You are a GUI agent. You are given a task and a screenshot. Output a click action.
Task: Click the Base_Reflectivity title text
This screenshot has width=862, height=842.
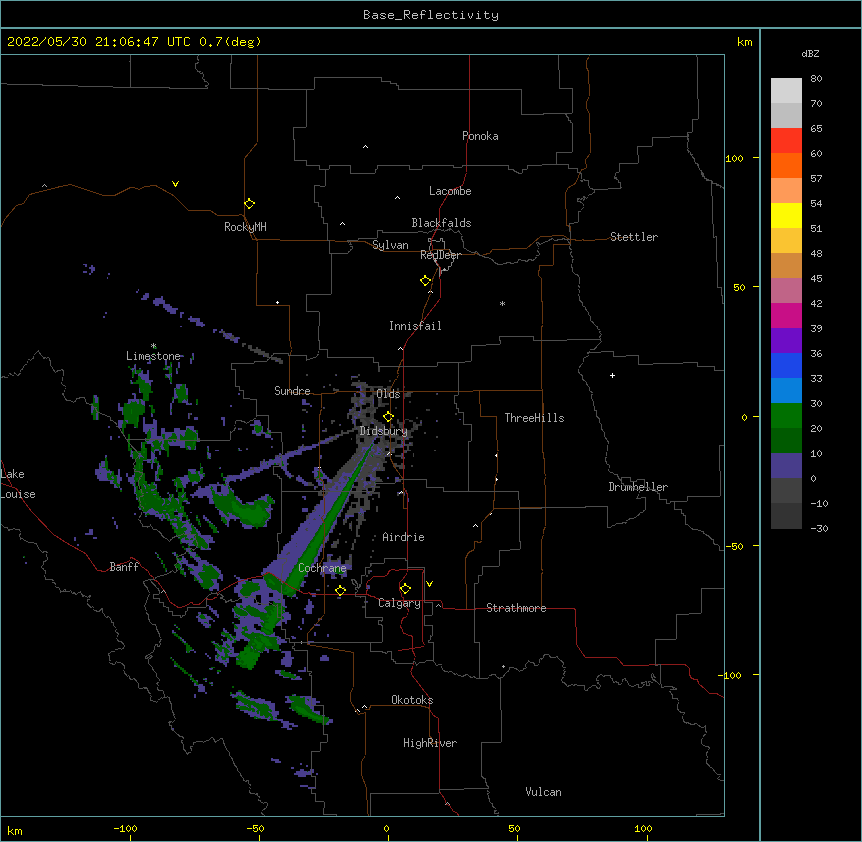pos(430,15)
